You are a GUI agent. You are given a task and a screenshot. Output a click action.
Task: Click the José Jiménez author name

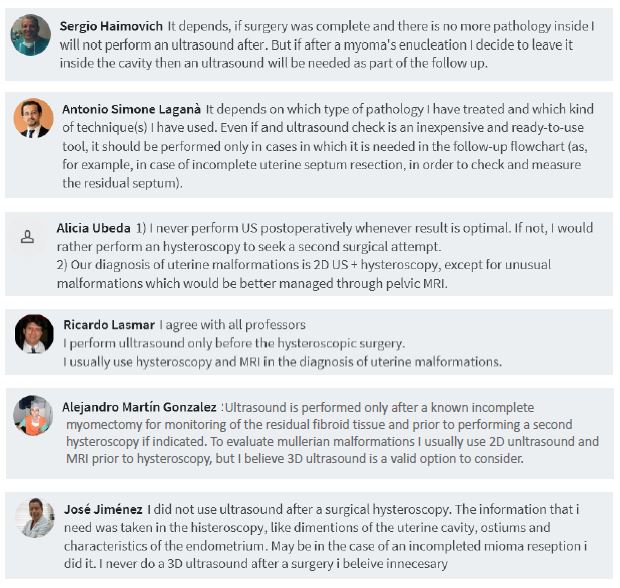pos(101,509)
